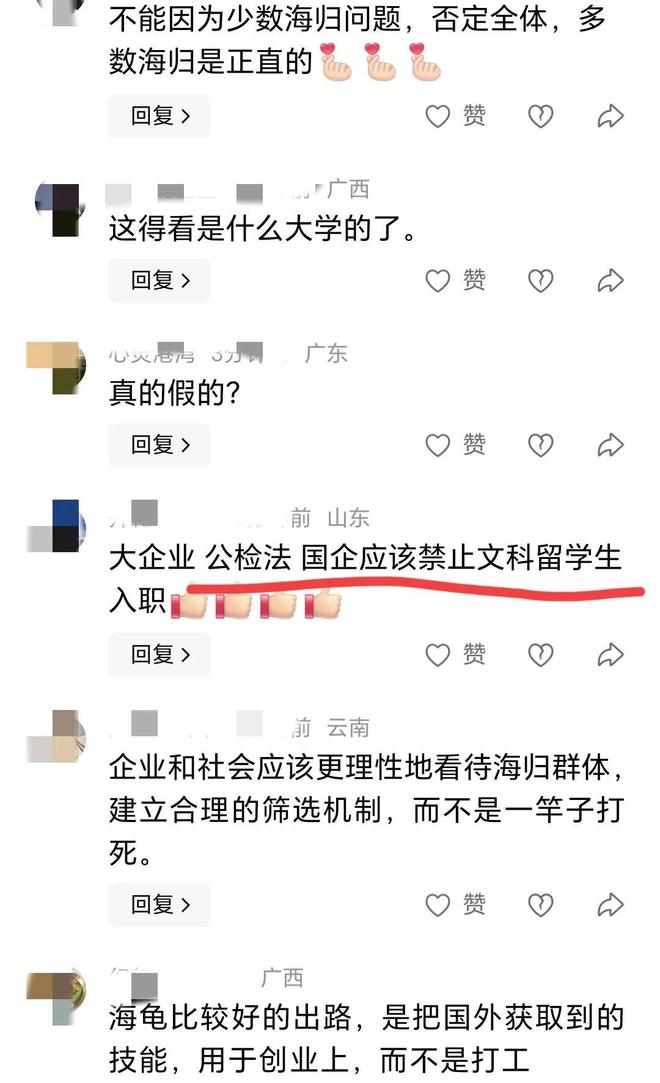This screenshot has height=1083, width=660.
Task: Expand reply under 一竿子打死 comment
Action: (x=159, y=905)
